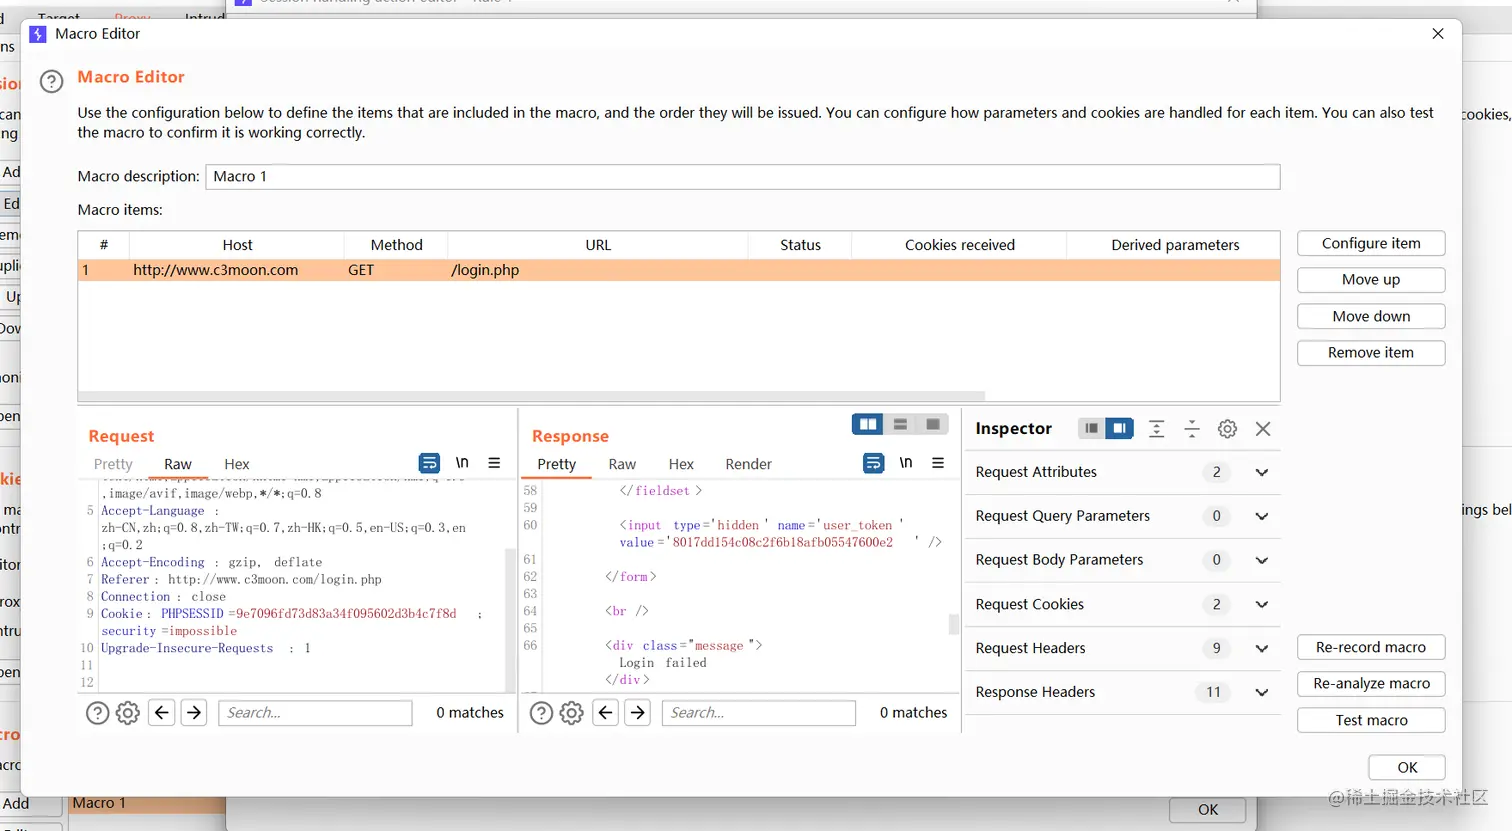
Task: Open Inspector settings gear
Action: click(x=1227, y=429)
